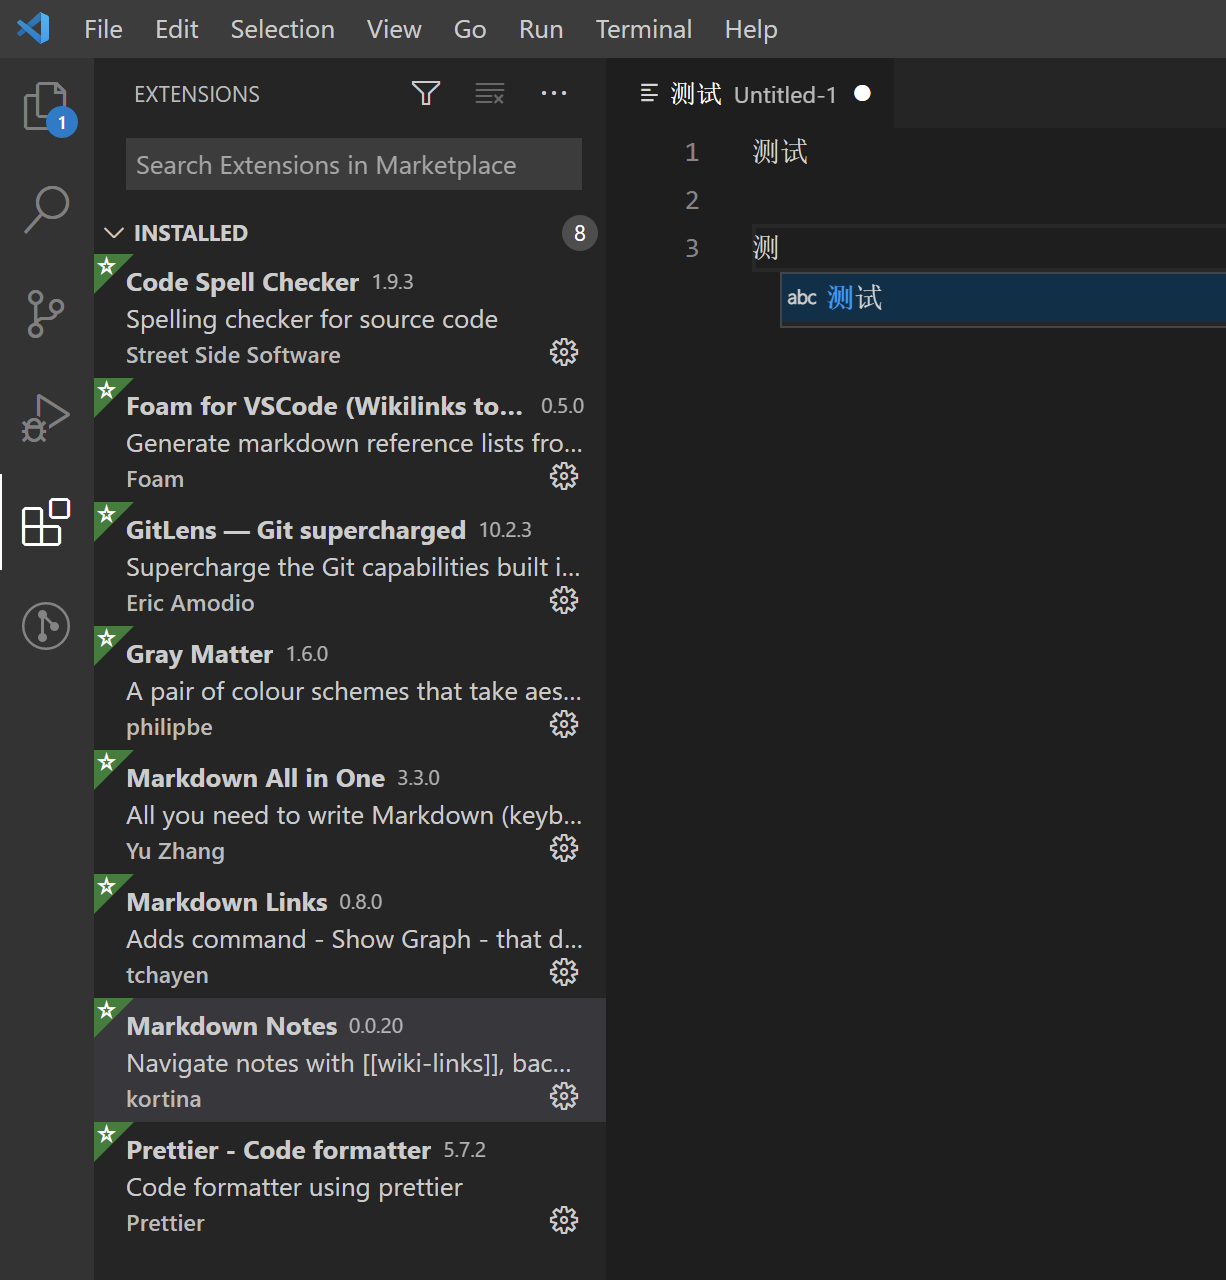The image size is (1226, 1280).
Task: Select Gray Matter extension
Action: tap(350, 688)
